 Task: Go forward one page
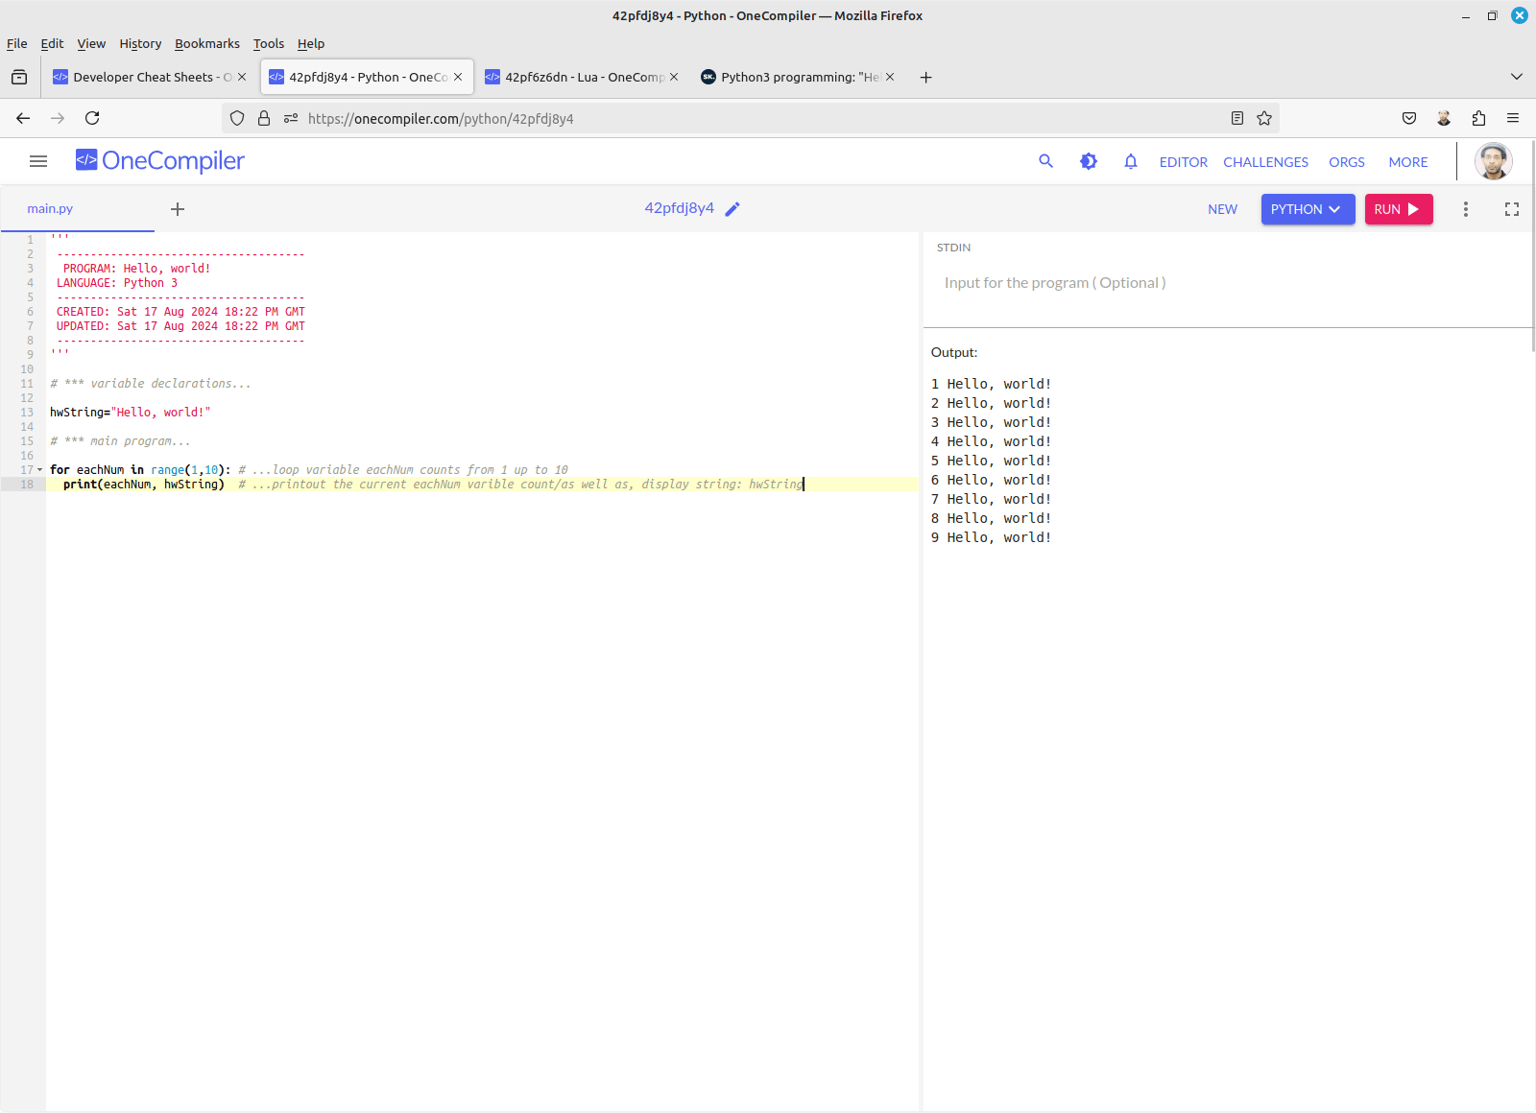point(58,118)
